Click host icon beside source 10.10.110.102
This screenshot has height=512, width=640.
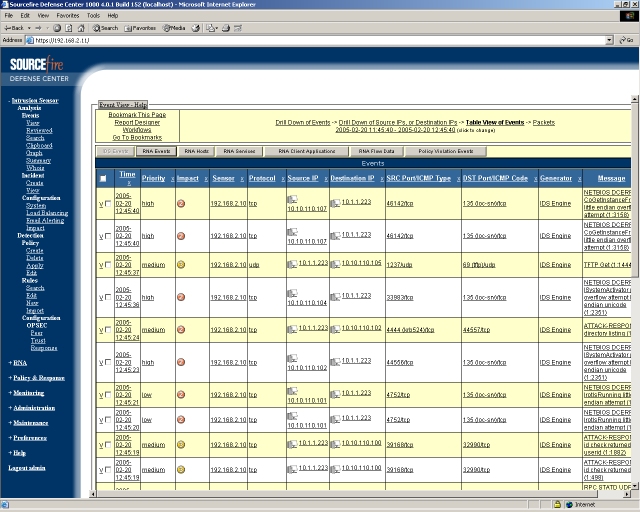pyautogui.click(x=292, y=358)
